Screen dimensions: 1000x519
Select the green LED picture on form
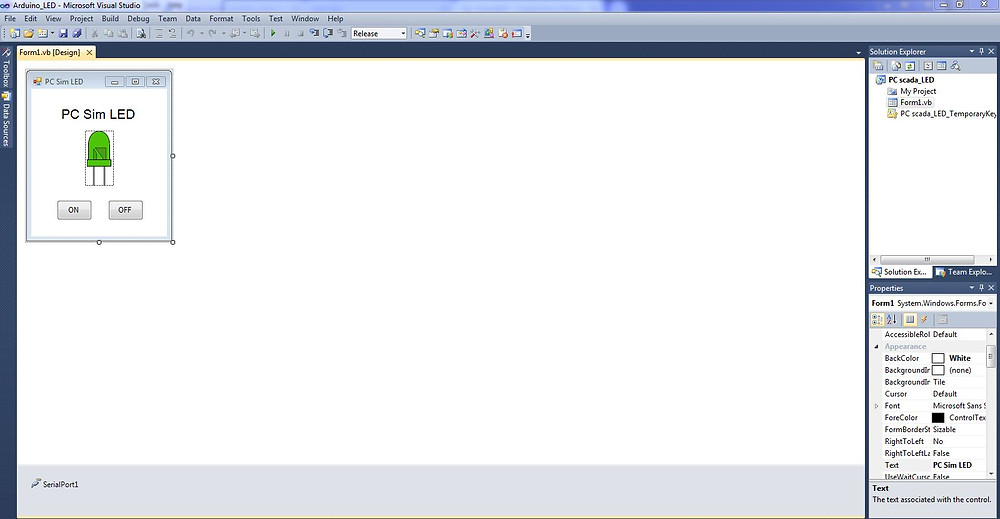[99, 158]
